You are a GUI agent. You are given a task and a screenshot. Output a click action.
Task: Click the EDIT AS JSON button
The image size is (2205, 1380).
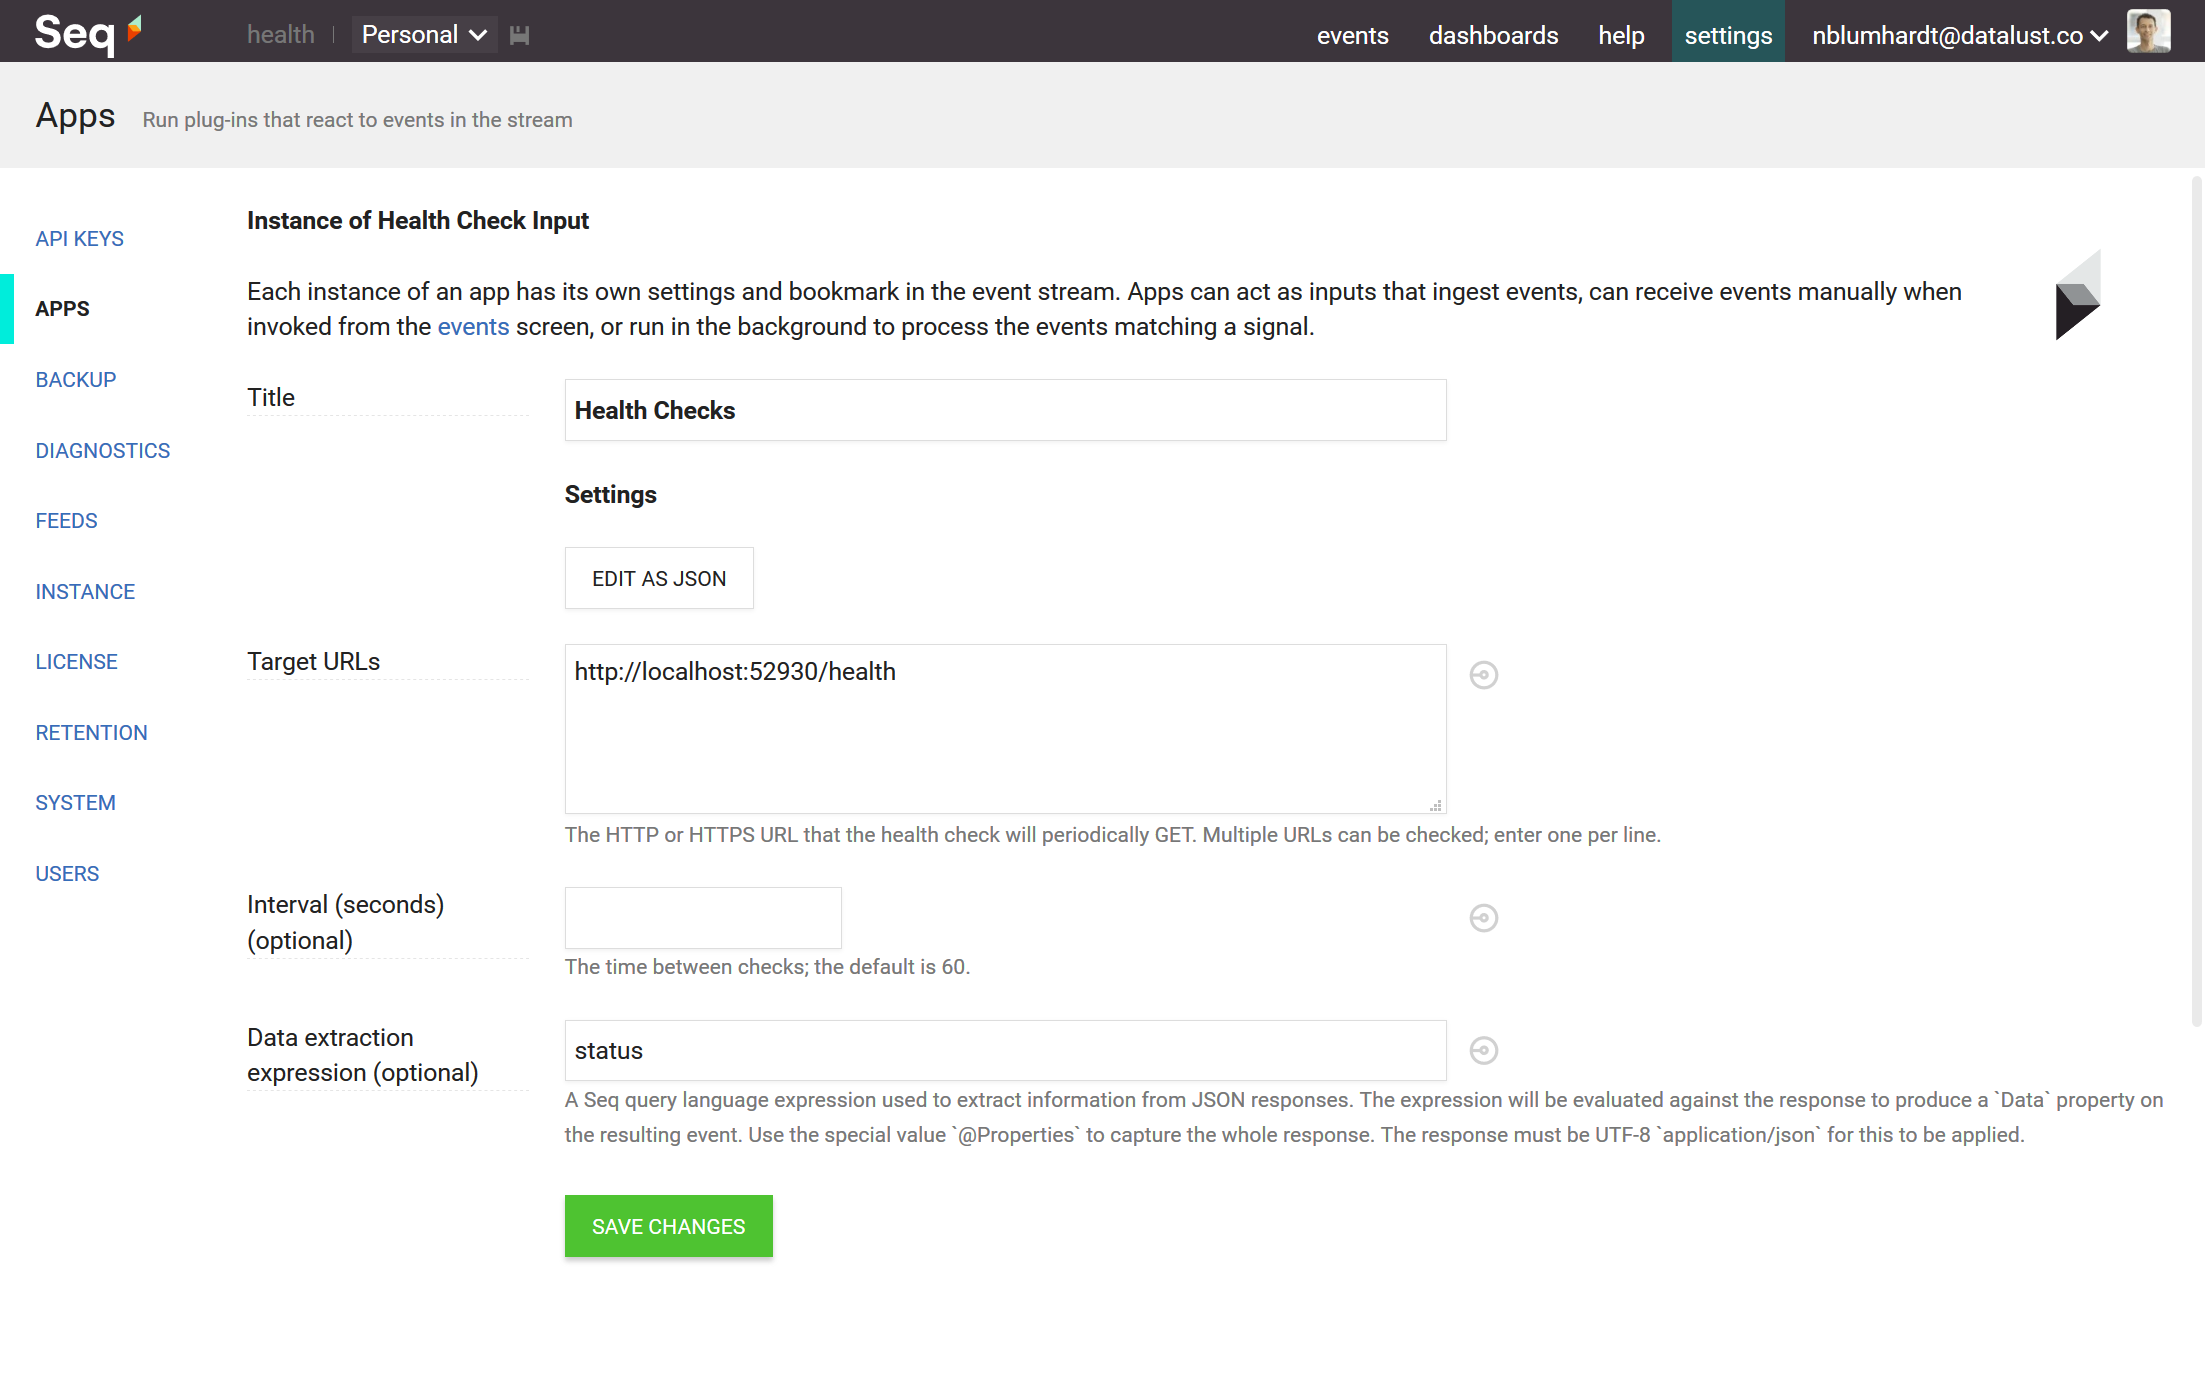(x=658, y=577)
